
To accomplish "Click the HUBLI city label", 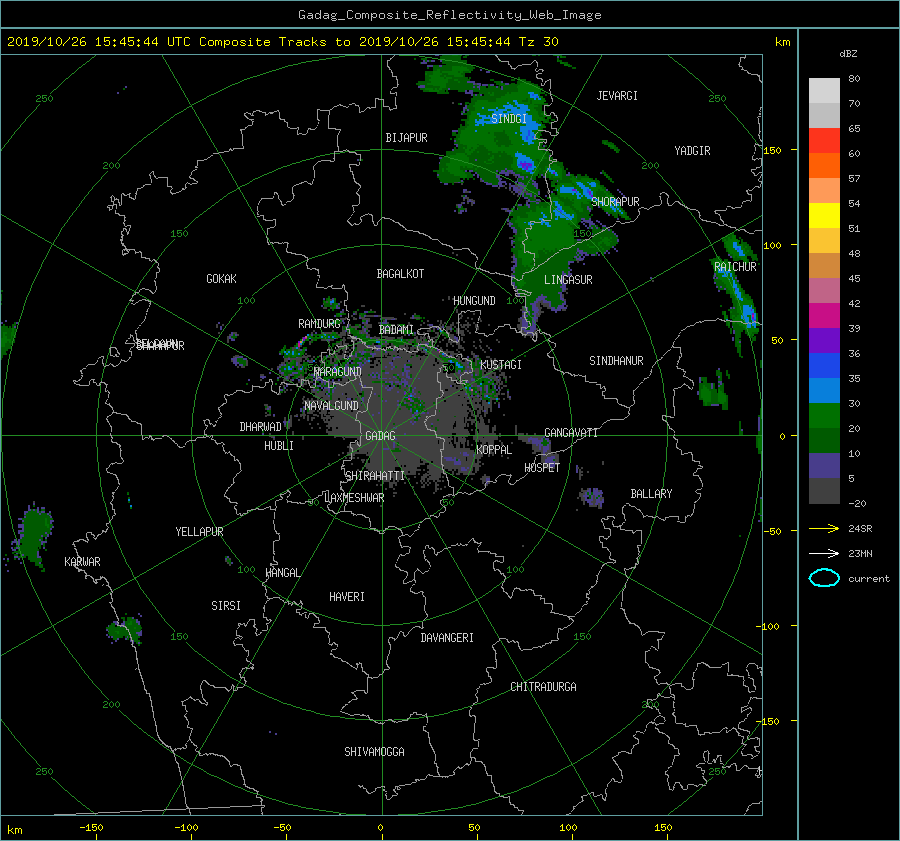I will 279,446.
